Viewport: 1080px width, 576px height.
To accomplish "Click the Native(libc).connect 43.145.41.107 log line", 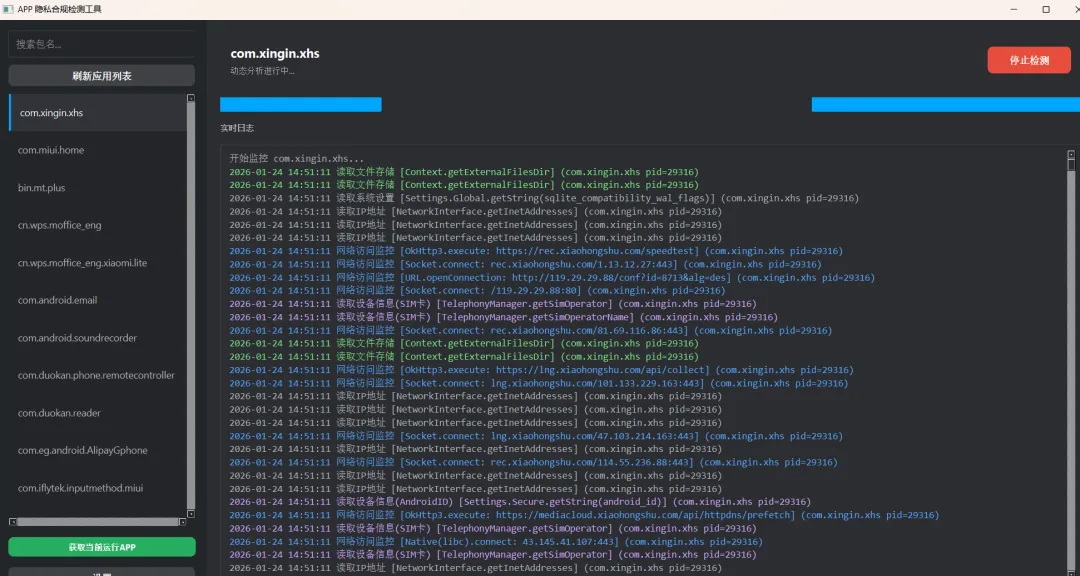I will click(496, 542).
